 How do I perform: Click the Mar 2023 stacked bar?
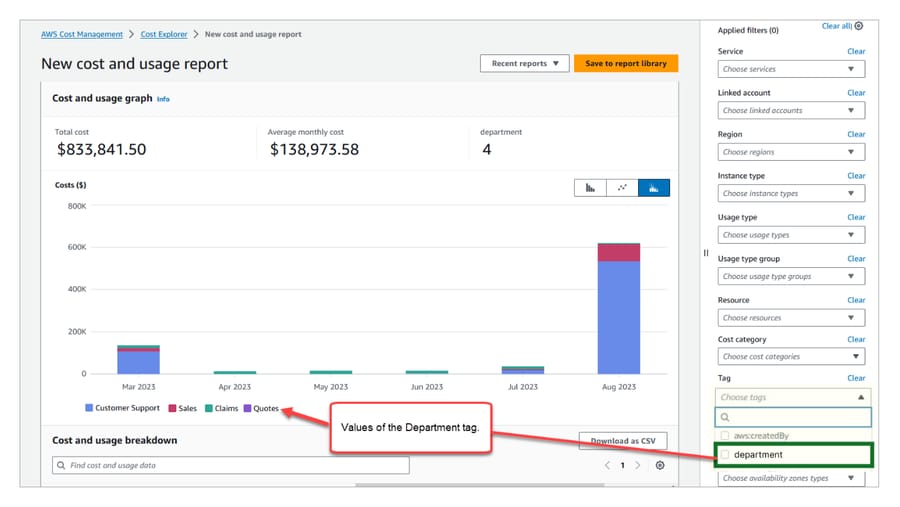(138, 359)
